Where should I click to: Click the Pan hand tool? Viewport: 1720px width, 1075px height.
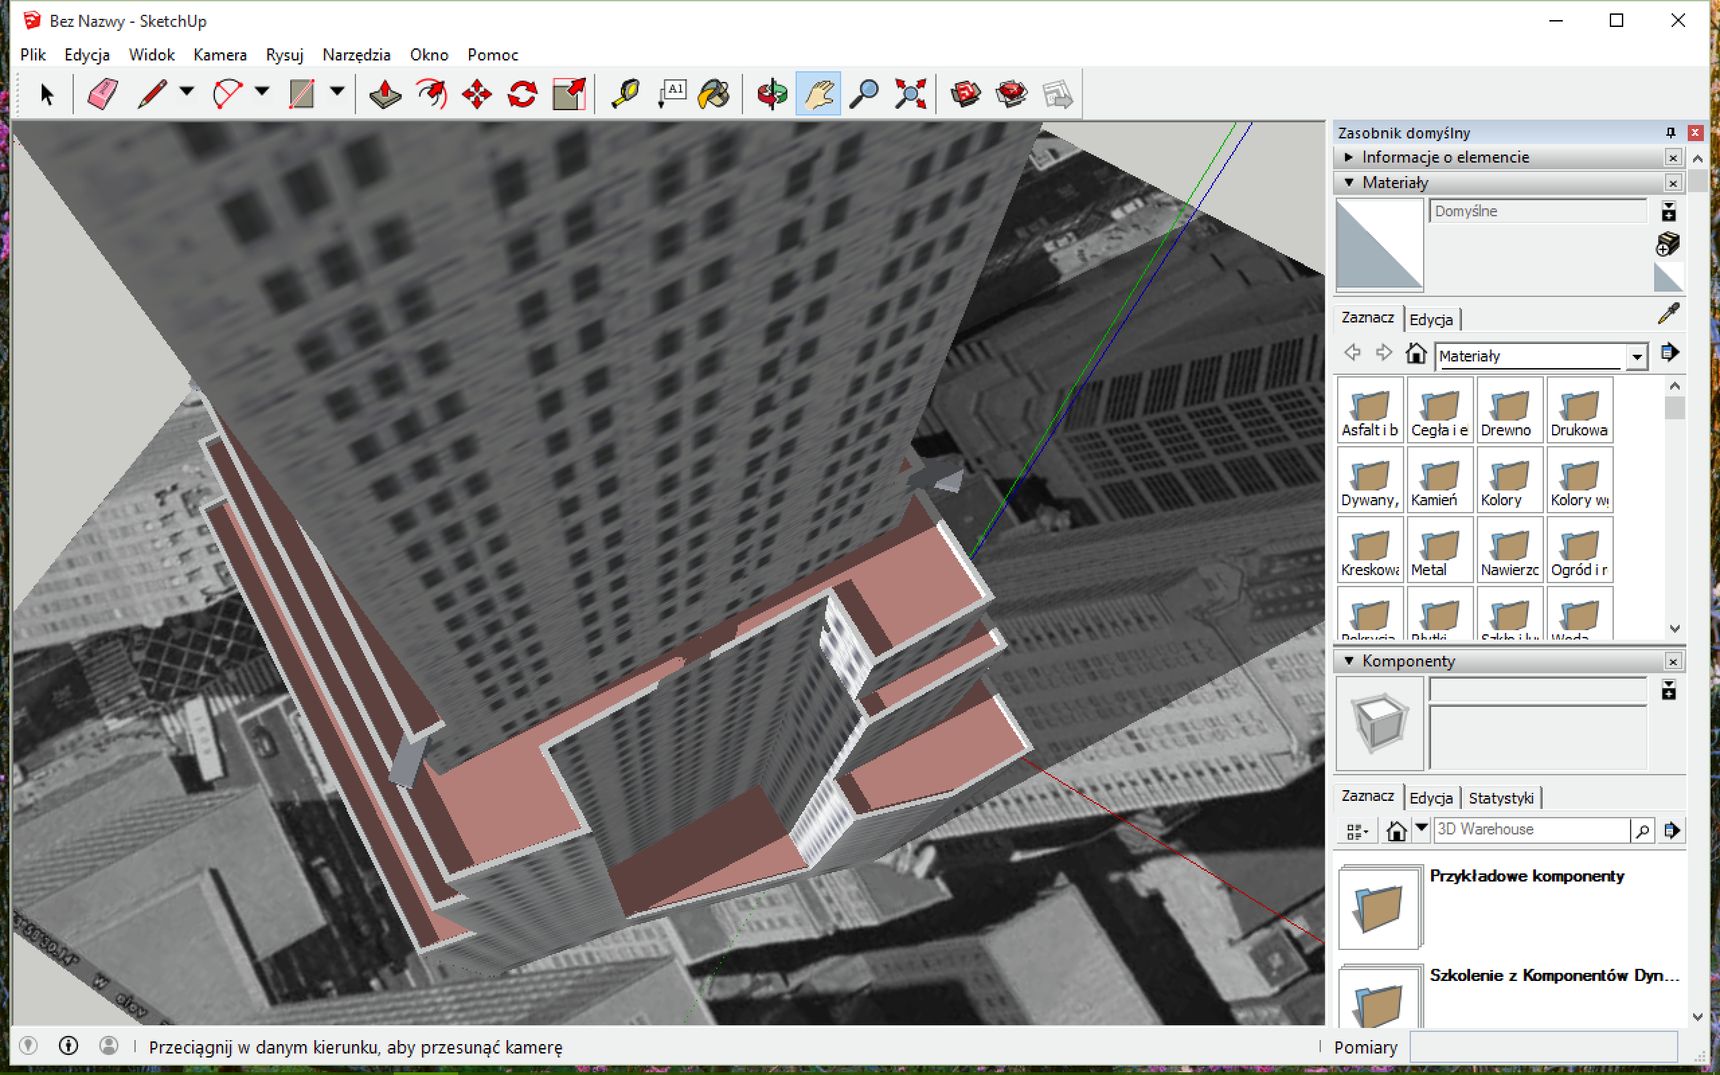[818, 94]
